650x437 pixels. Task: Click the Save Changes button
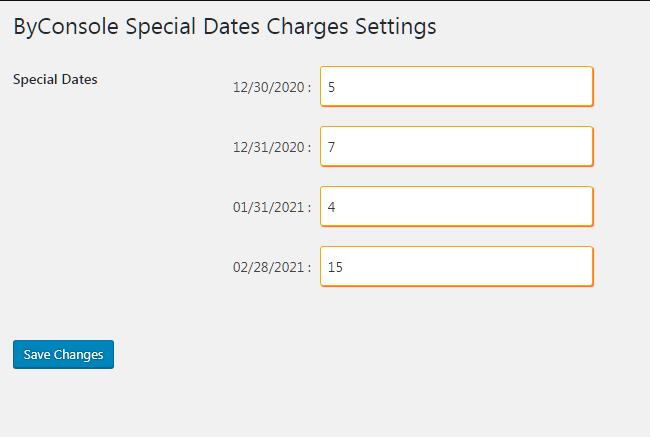tap(63, 354)
